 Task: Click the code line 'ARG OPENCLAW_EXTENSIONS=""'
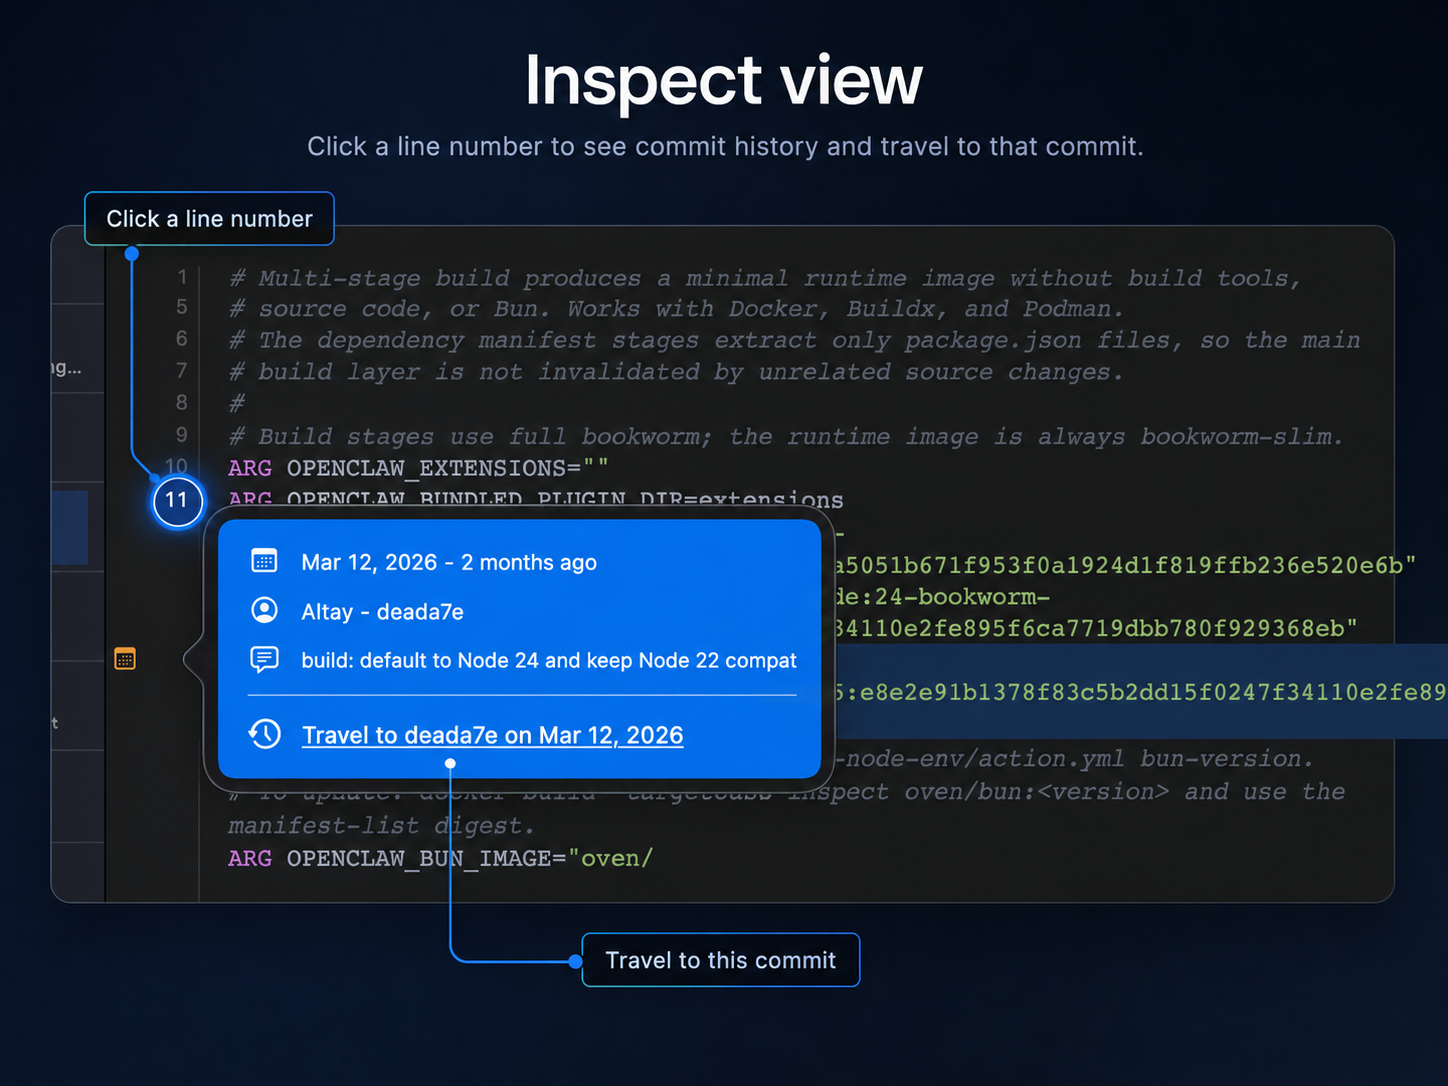[418, 468]
